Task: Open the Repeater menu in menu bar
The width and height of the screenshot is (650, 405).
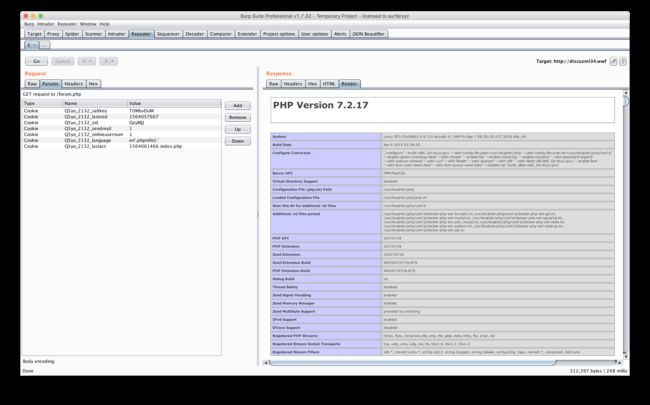Action: 67,24
